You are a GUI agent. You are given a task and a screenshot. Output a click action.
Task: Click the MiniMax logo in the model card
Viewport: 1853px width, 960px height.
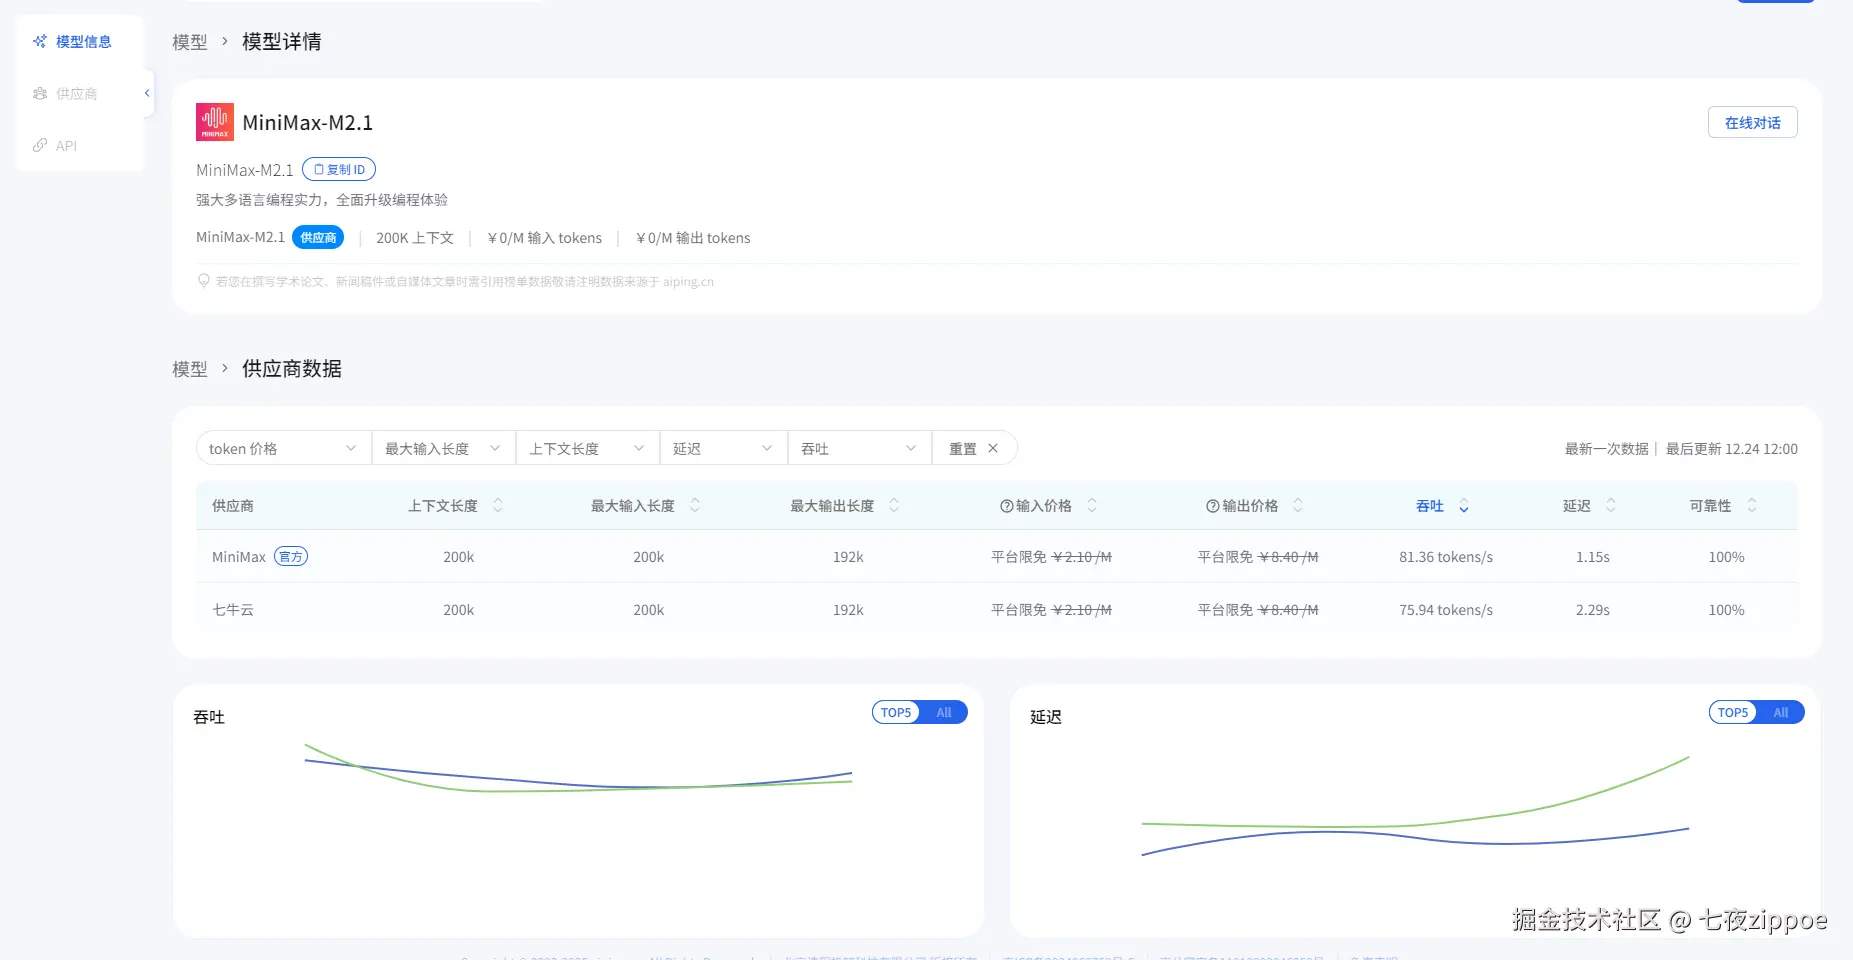[x=215, y=122]
